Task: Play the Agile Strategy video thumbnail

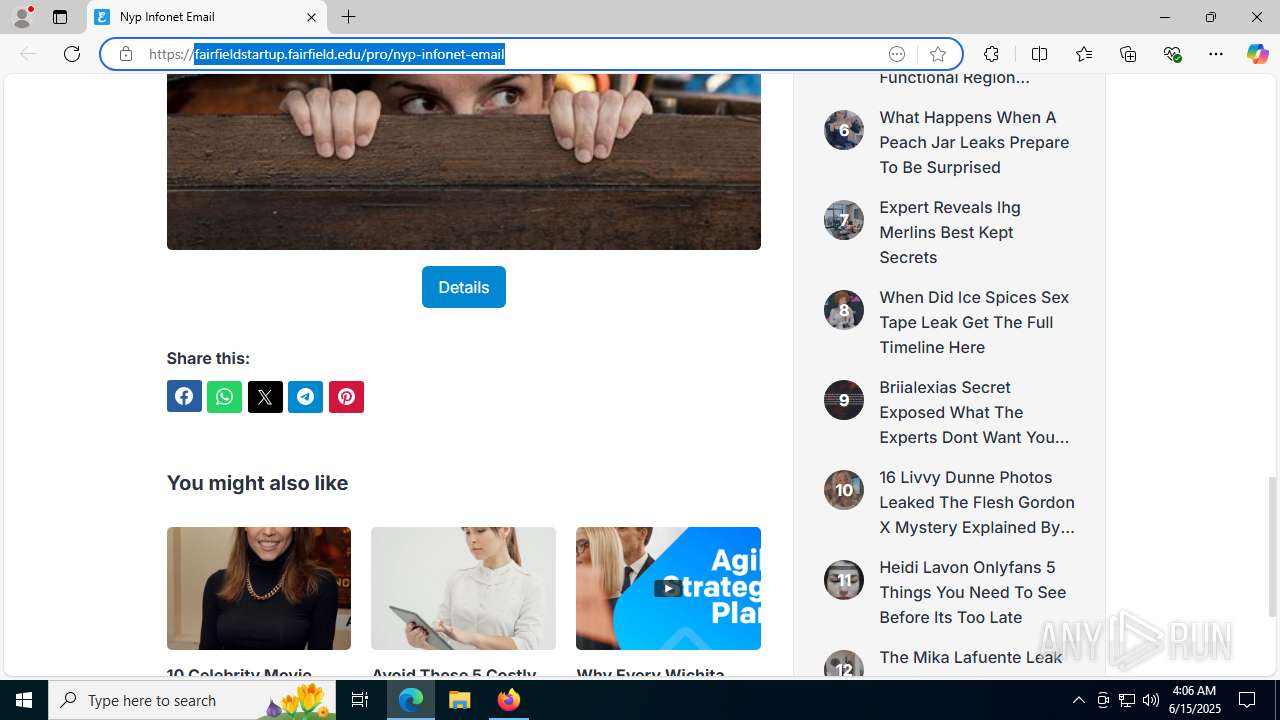Action: point(668,588)
